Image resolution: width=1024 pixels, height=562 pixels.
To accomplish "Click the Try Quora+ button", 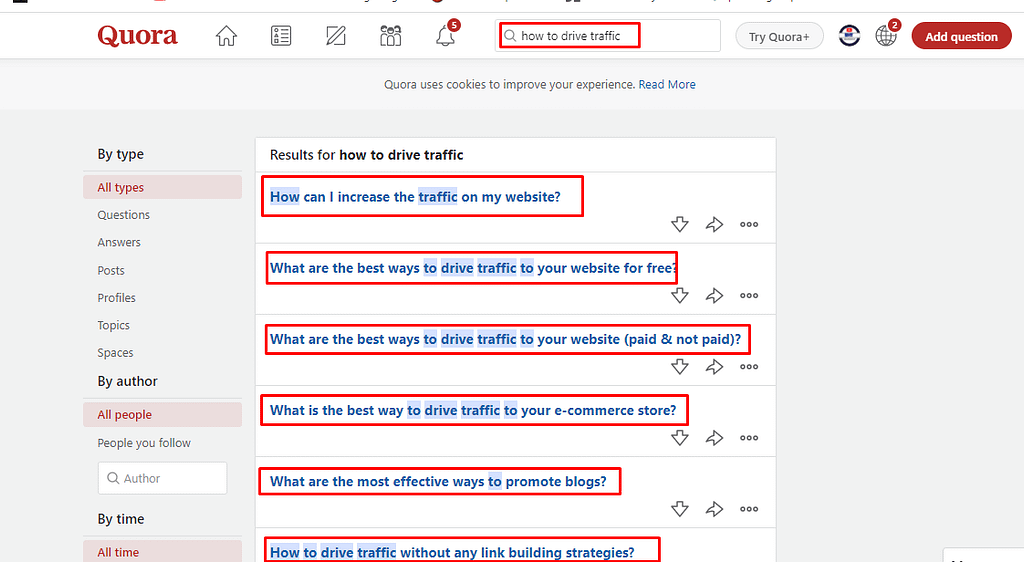I will [779, 37].
